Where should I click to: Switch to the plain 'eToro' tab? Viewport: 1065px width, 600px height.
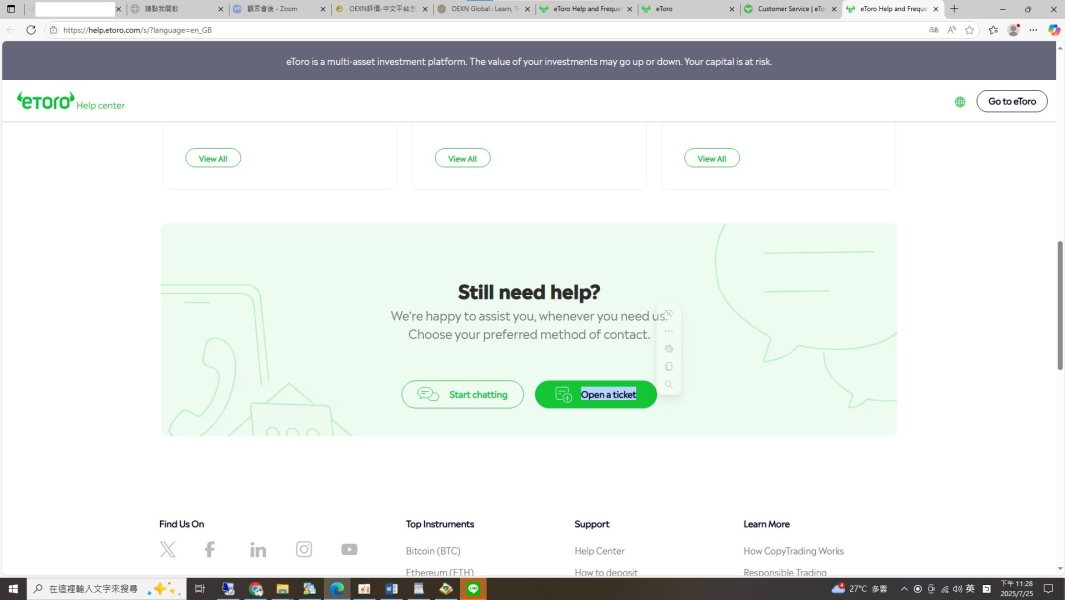tap(687, 9)
